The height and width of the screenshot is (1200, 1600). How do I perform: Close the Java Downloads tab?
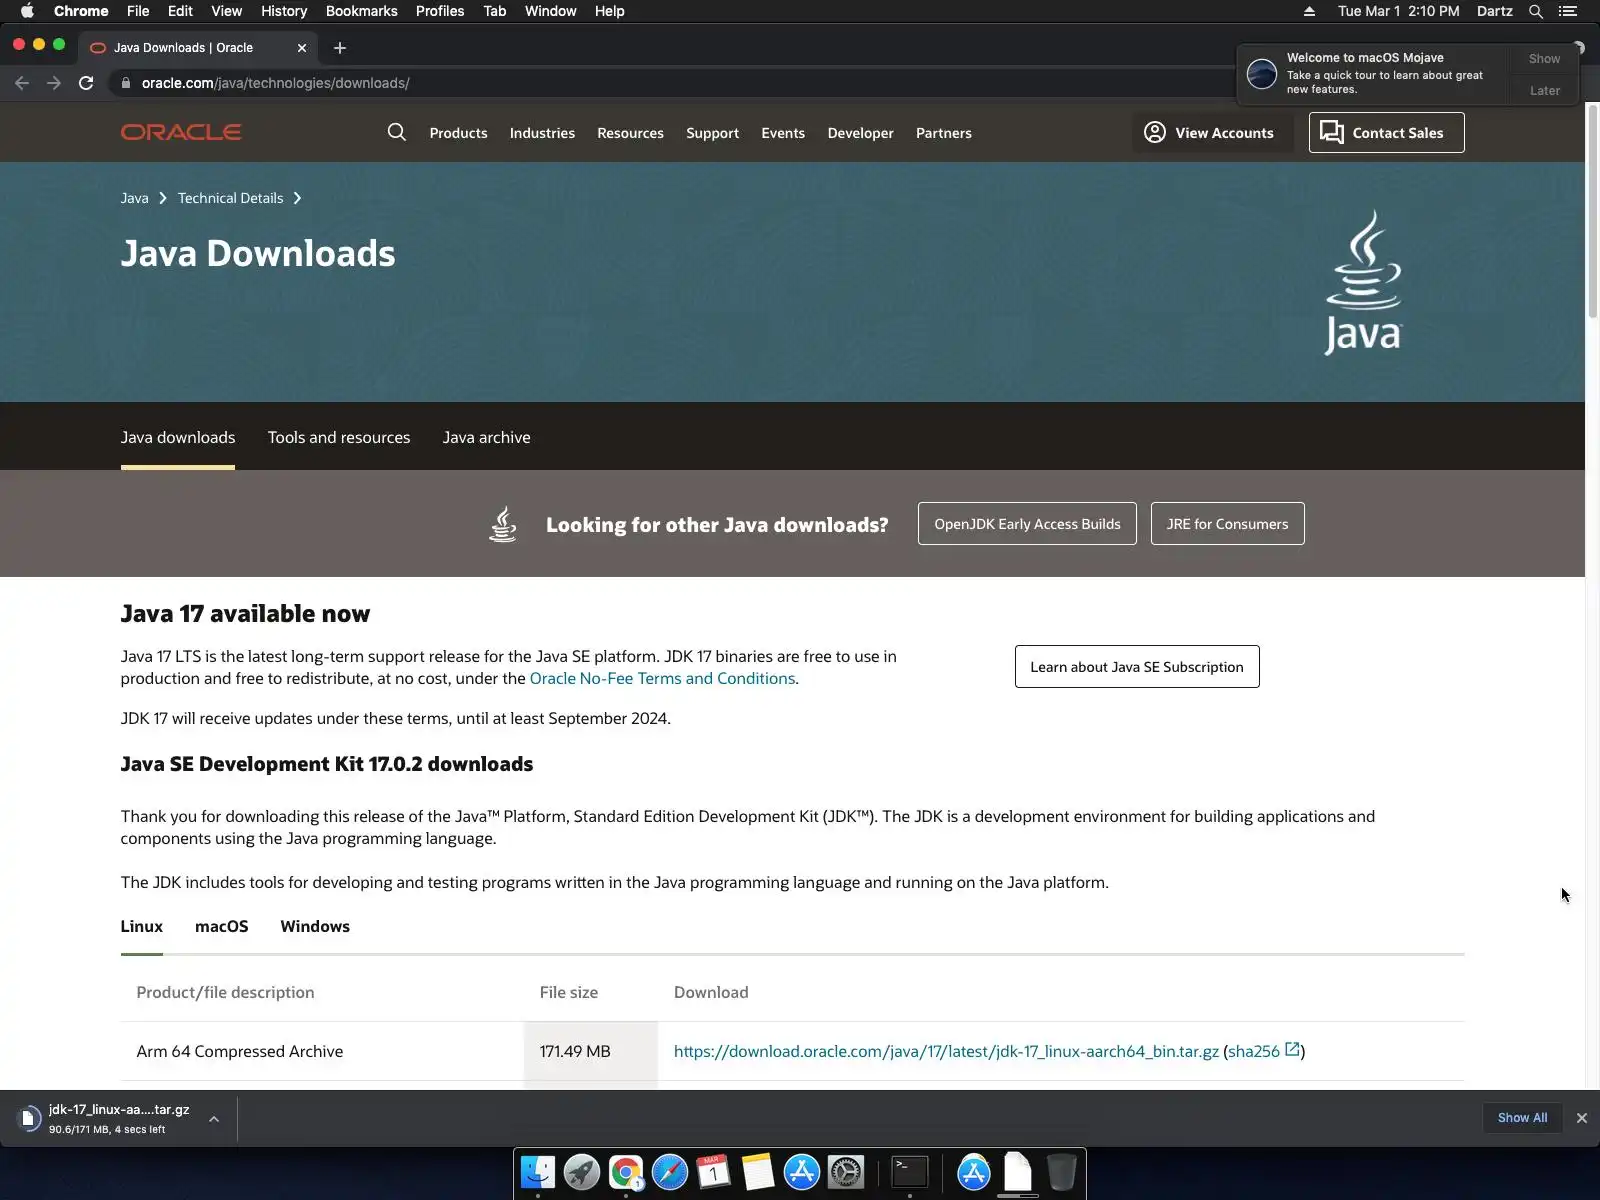coord(302,48)
